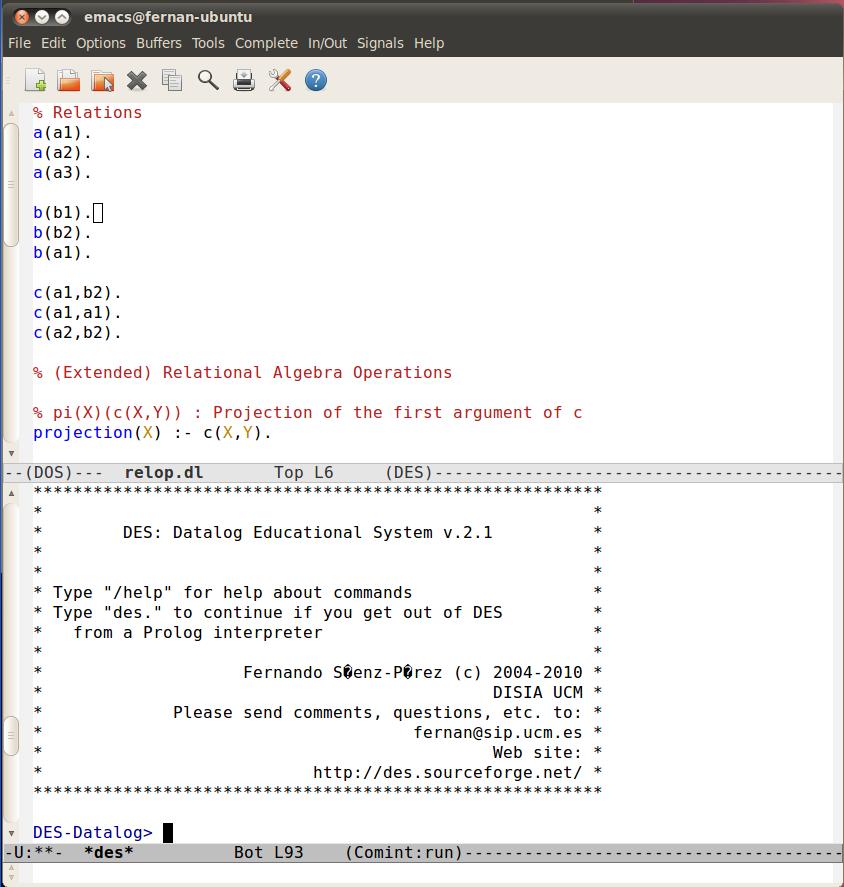Click the relop.dl pane scrollbar handle
844x887 pixels.
(x=11, y=184)
